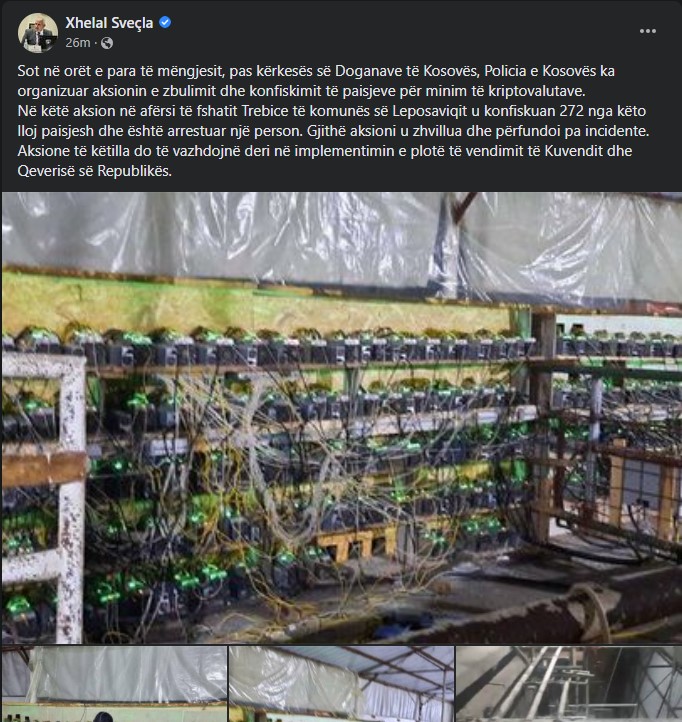Click the words "Qeverisë së Republikës"
Image resolution: width=682 pixels, height=722 pixels.
(94, 171)
